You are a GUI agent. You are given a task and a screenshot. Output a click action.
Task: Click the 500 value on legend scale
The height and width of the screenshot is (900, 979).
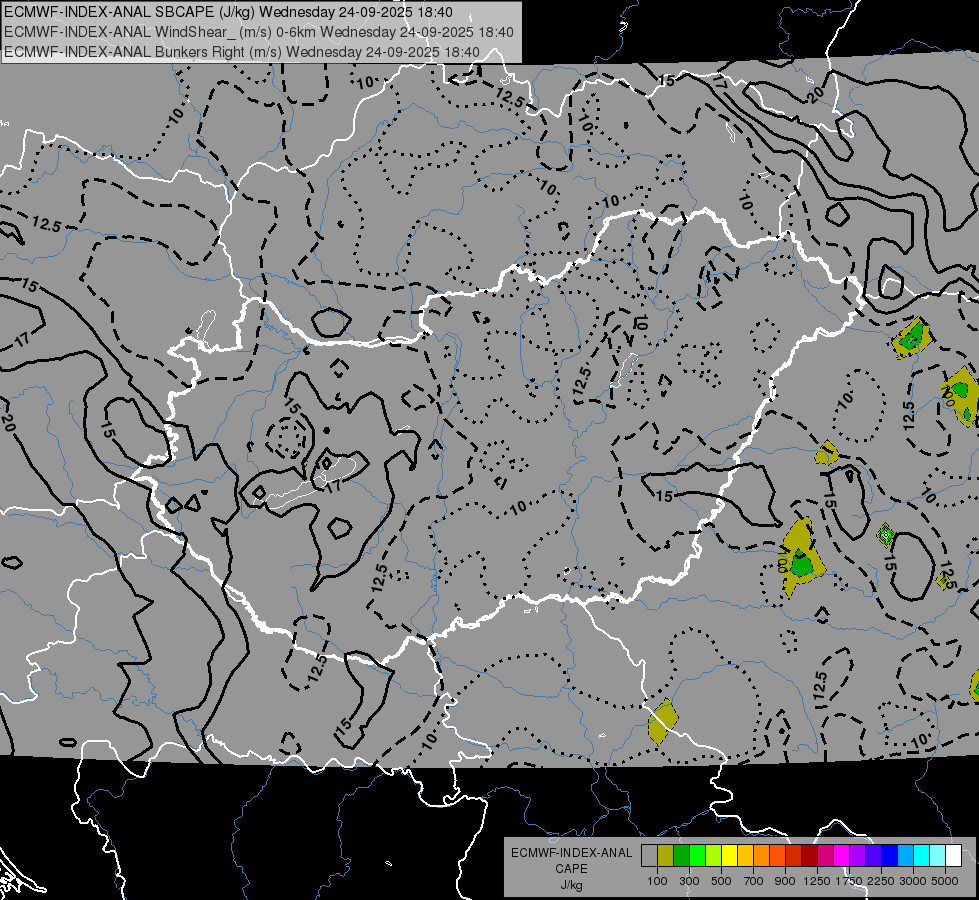coord(721,881)
